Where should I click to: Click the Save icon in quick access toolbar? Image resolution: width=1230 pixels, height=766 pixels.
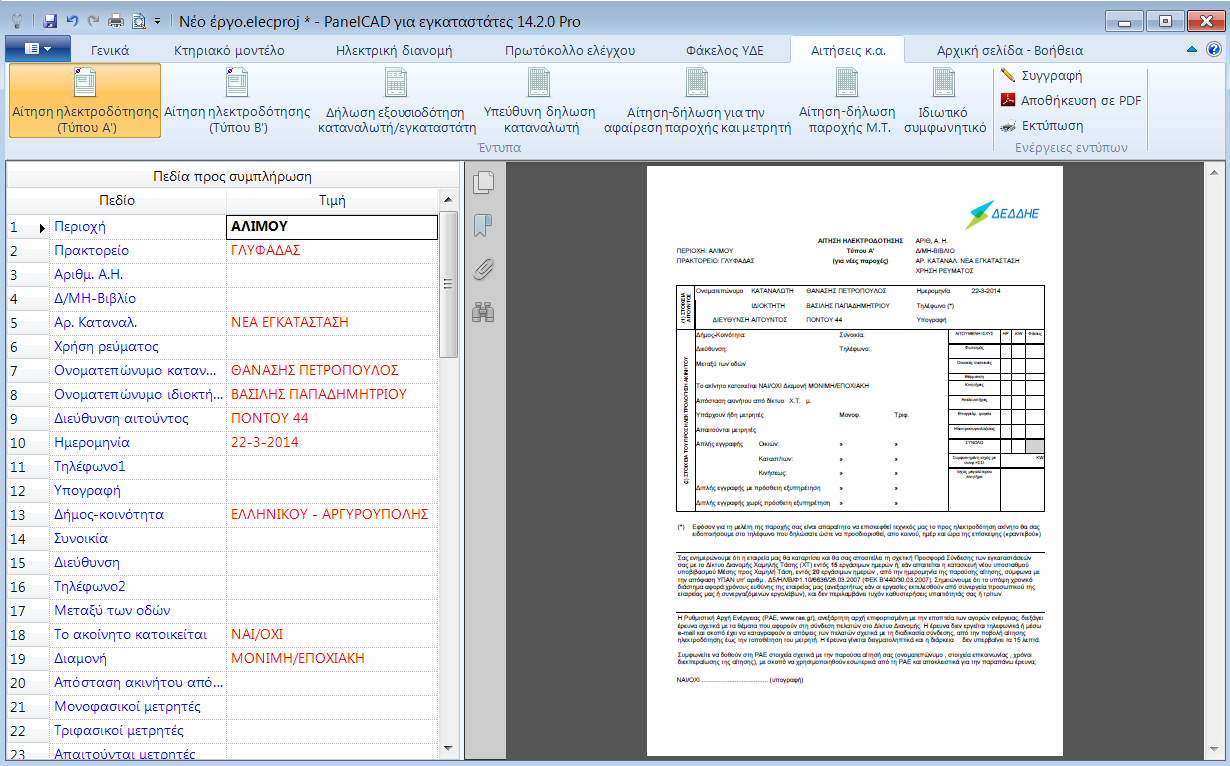(50, 21)
